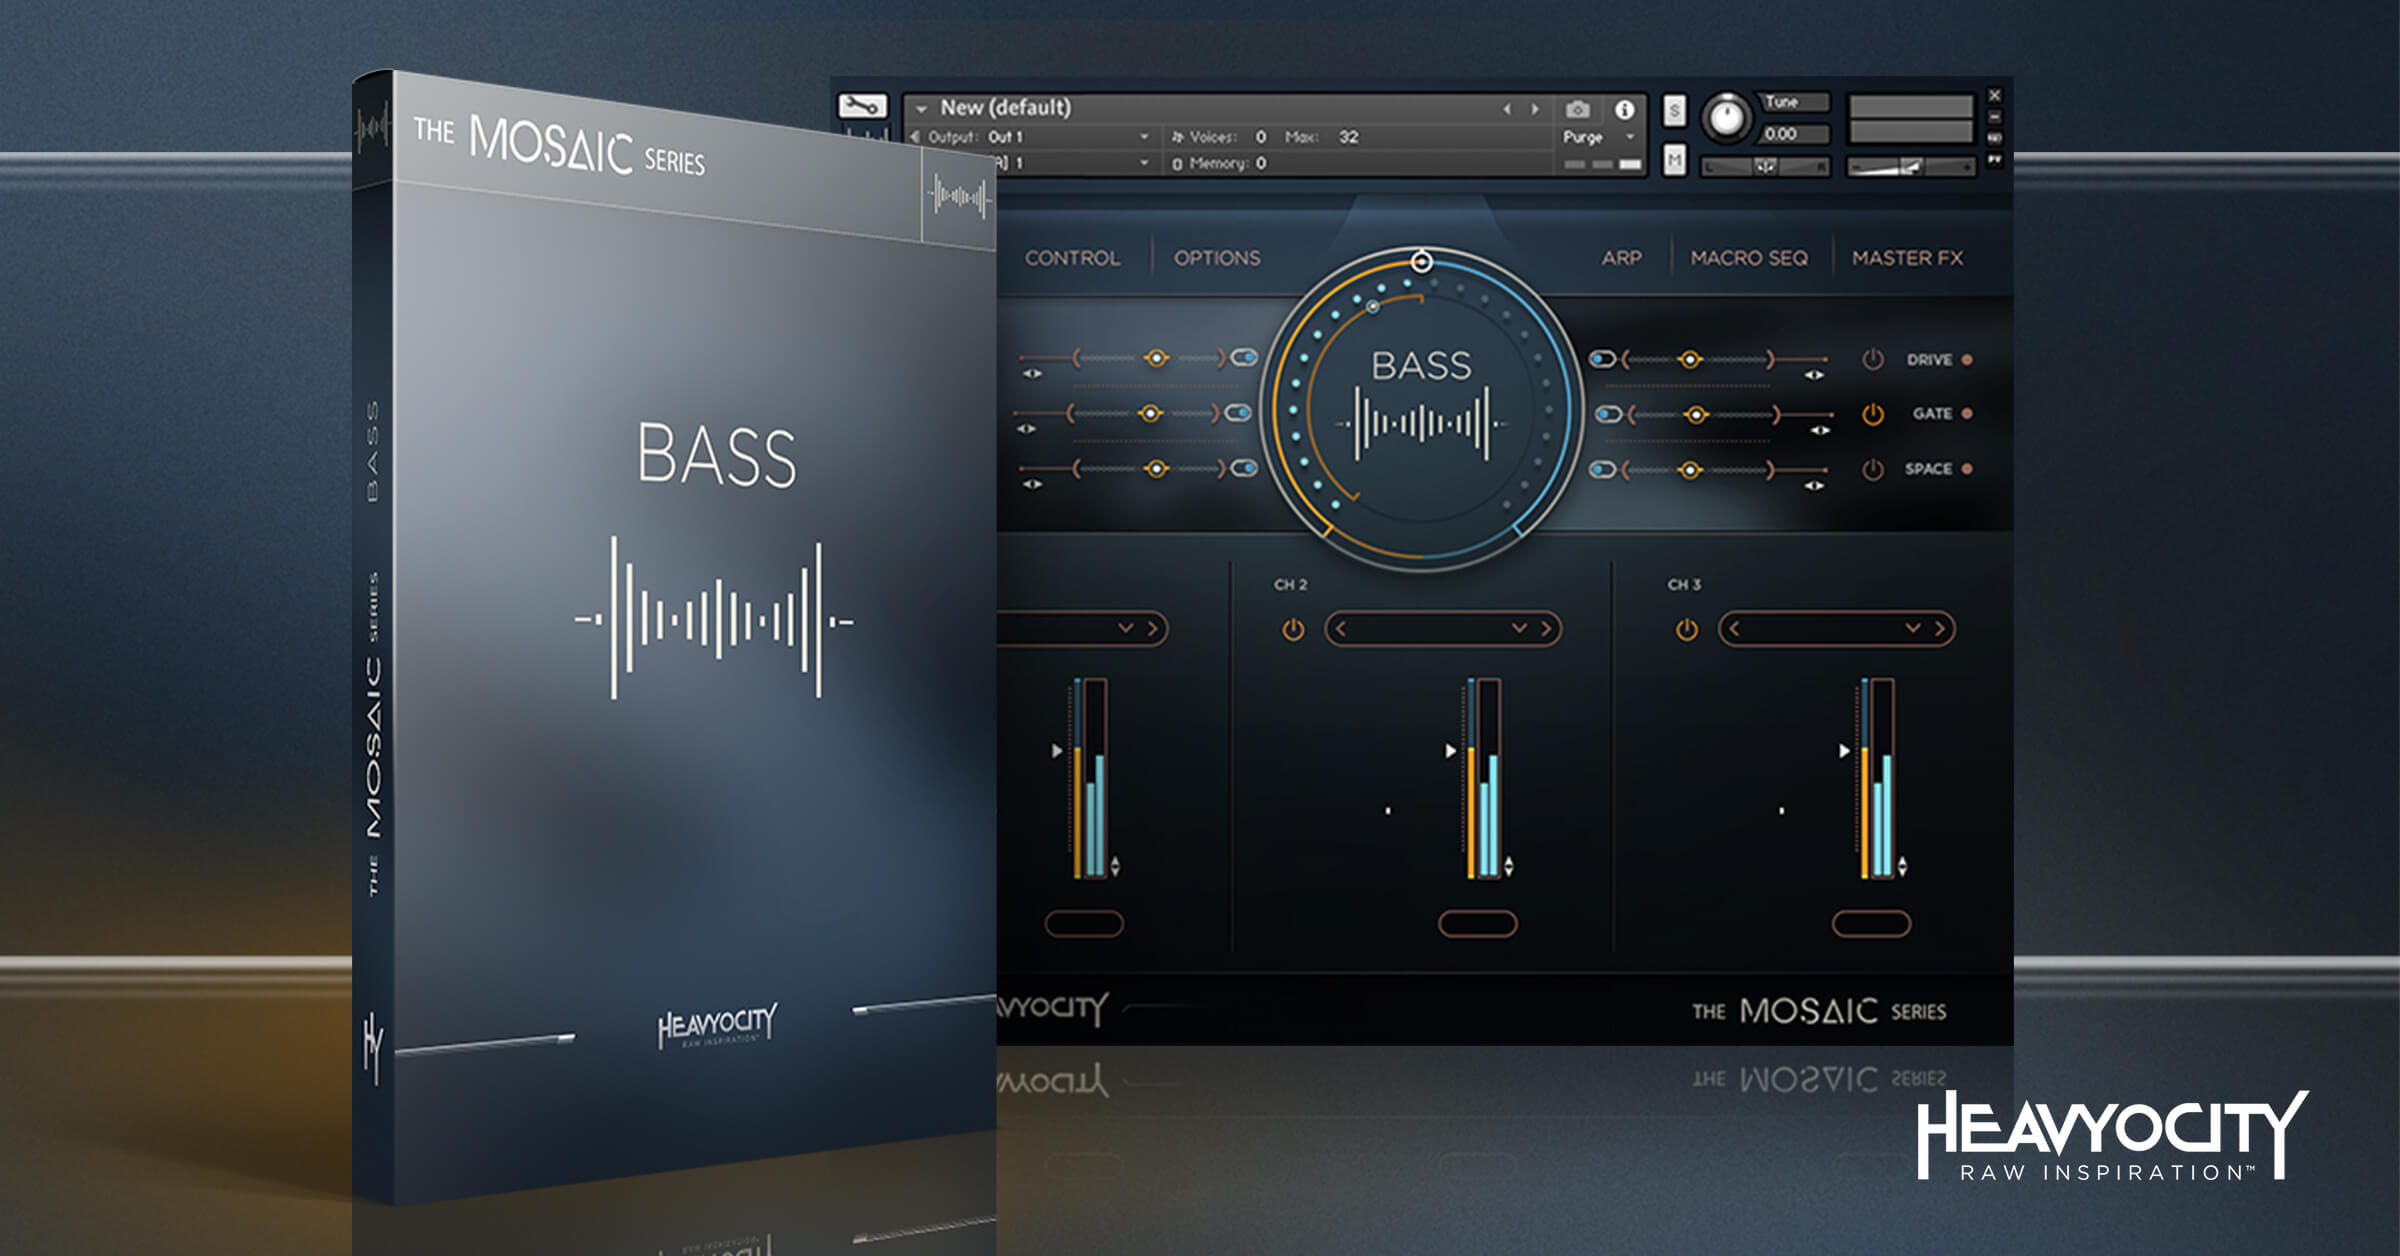2400x1256 pixels.
Task: Click the BASS waveform emblem in the dial
Action: (x=1421, y=424)
